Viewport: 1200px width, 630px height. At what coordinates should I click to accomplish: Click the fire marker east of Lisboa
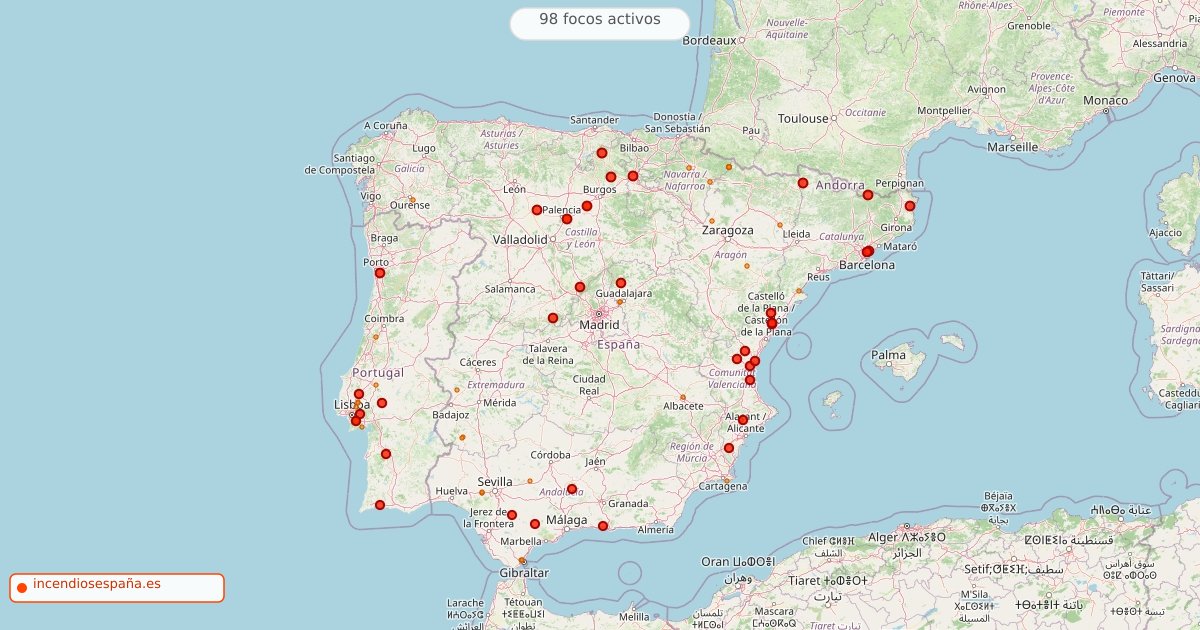pyautogui.click(x=382, y=403)
